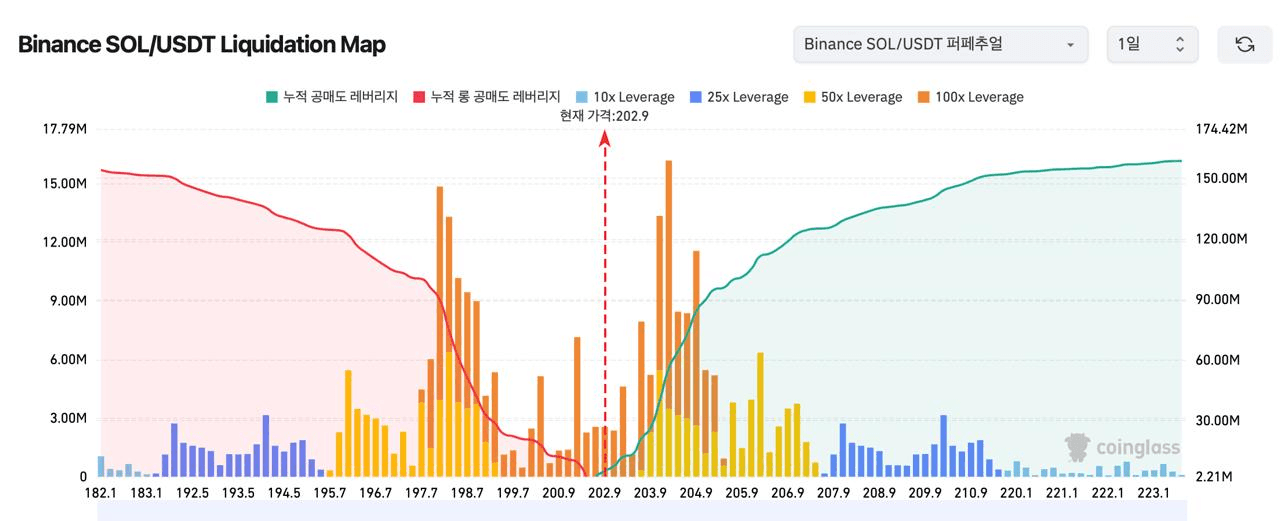The height and width of the screenshot is (521, 1280).
Task: Click the light blue 10x Leverage swatch
Action: pos(581,97)
